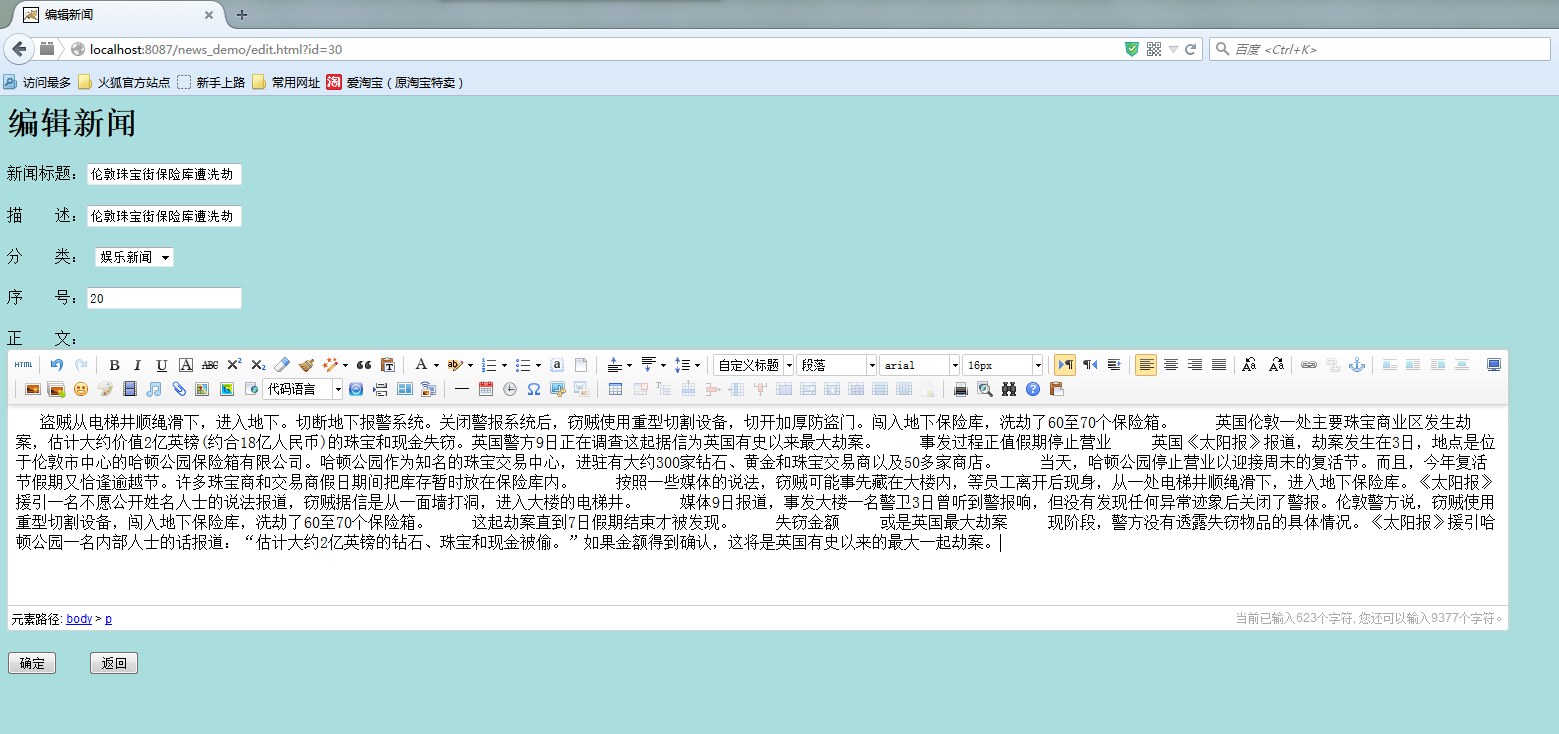Toggle fullscreen editor monitor icon
Screen dimensions: 1559x734
click(1494, 365)
